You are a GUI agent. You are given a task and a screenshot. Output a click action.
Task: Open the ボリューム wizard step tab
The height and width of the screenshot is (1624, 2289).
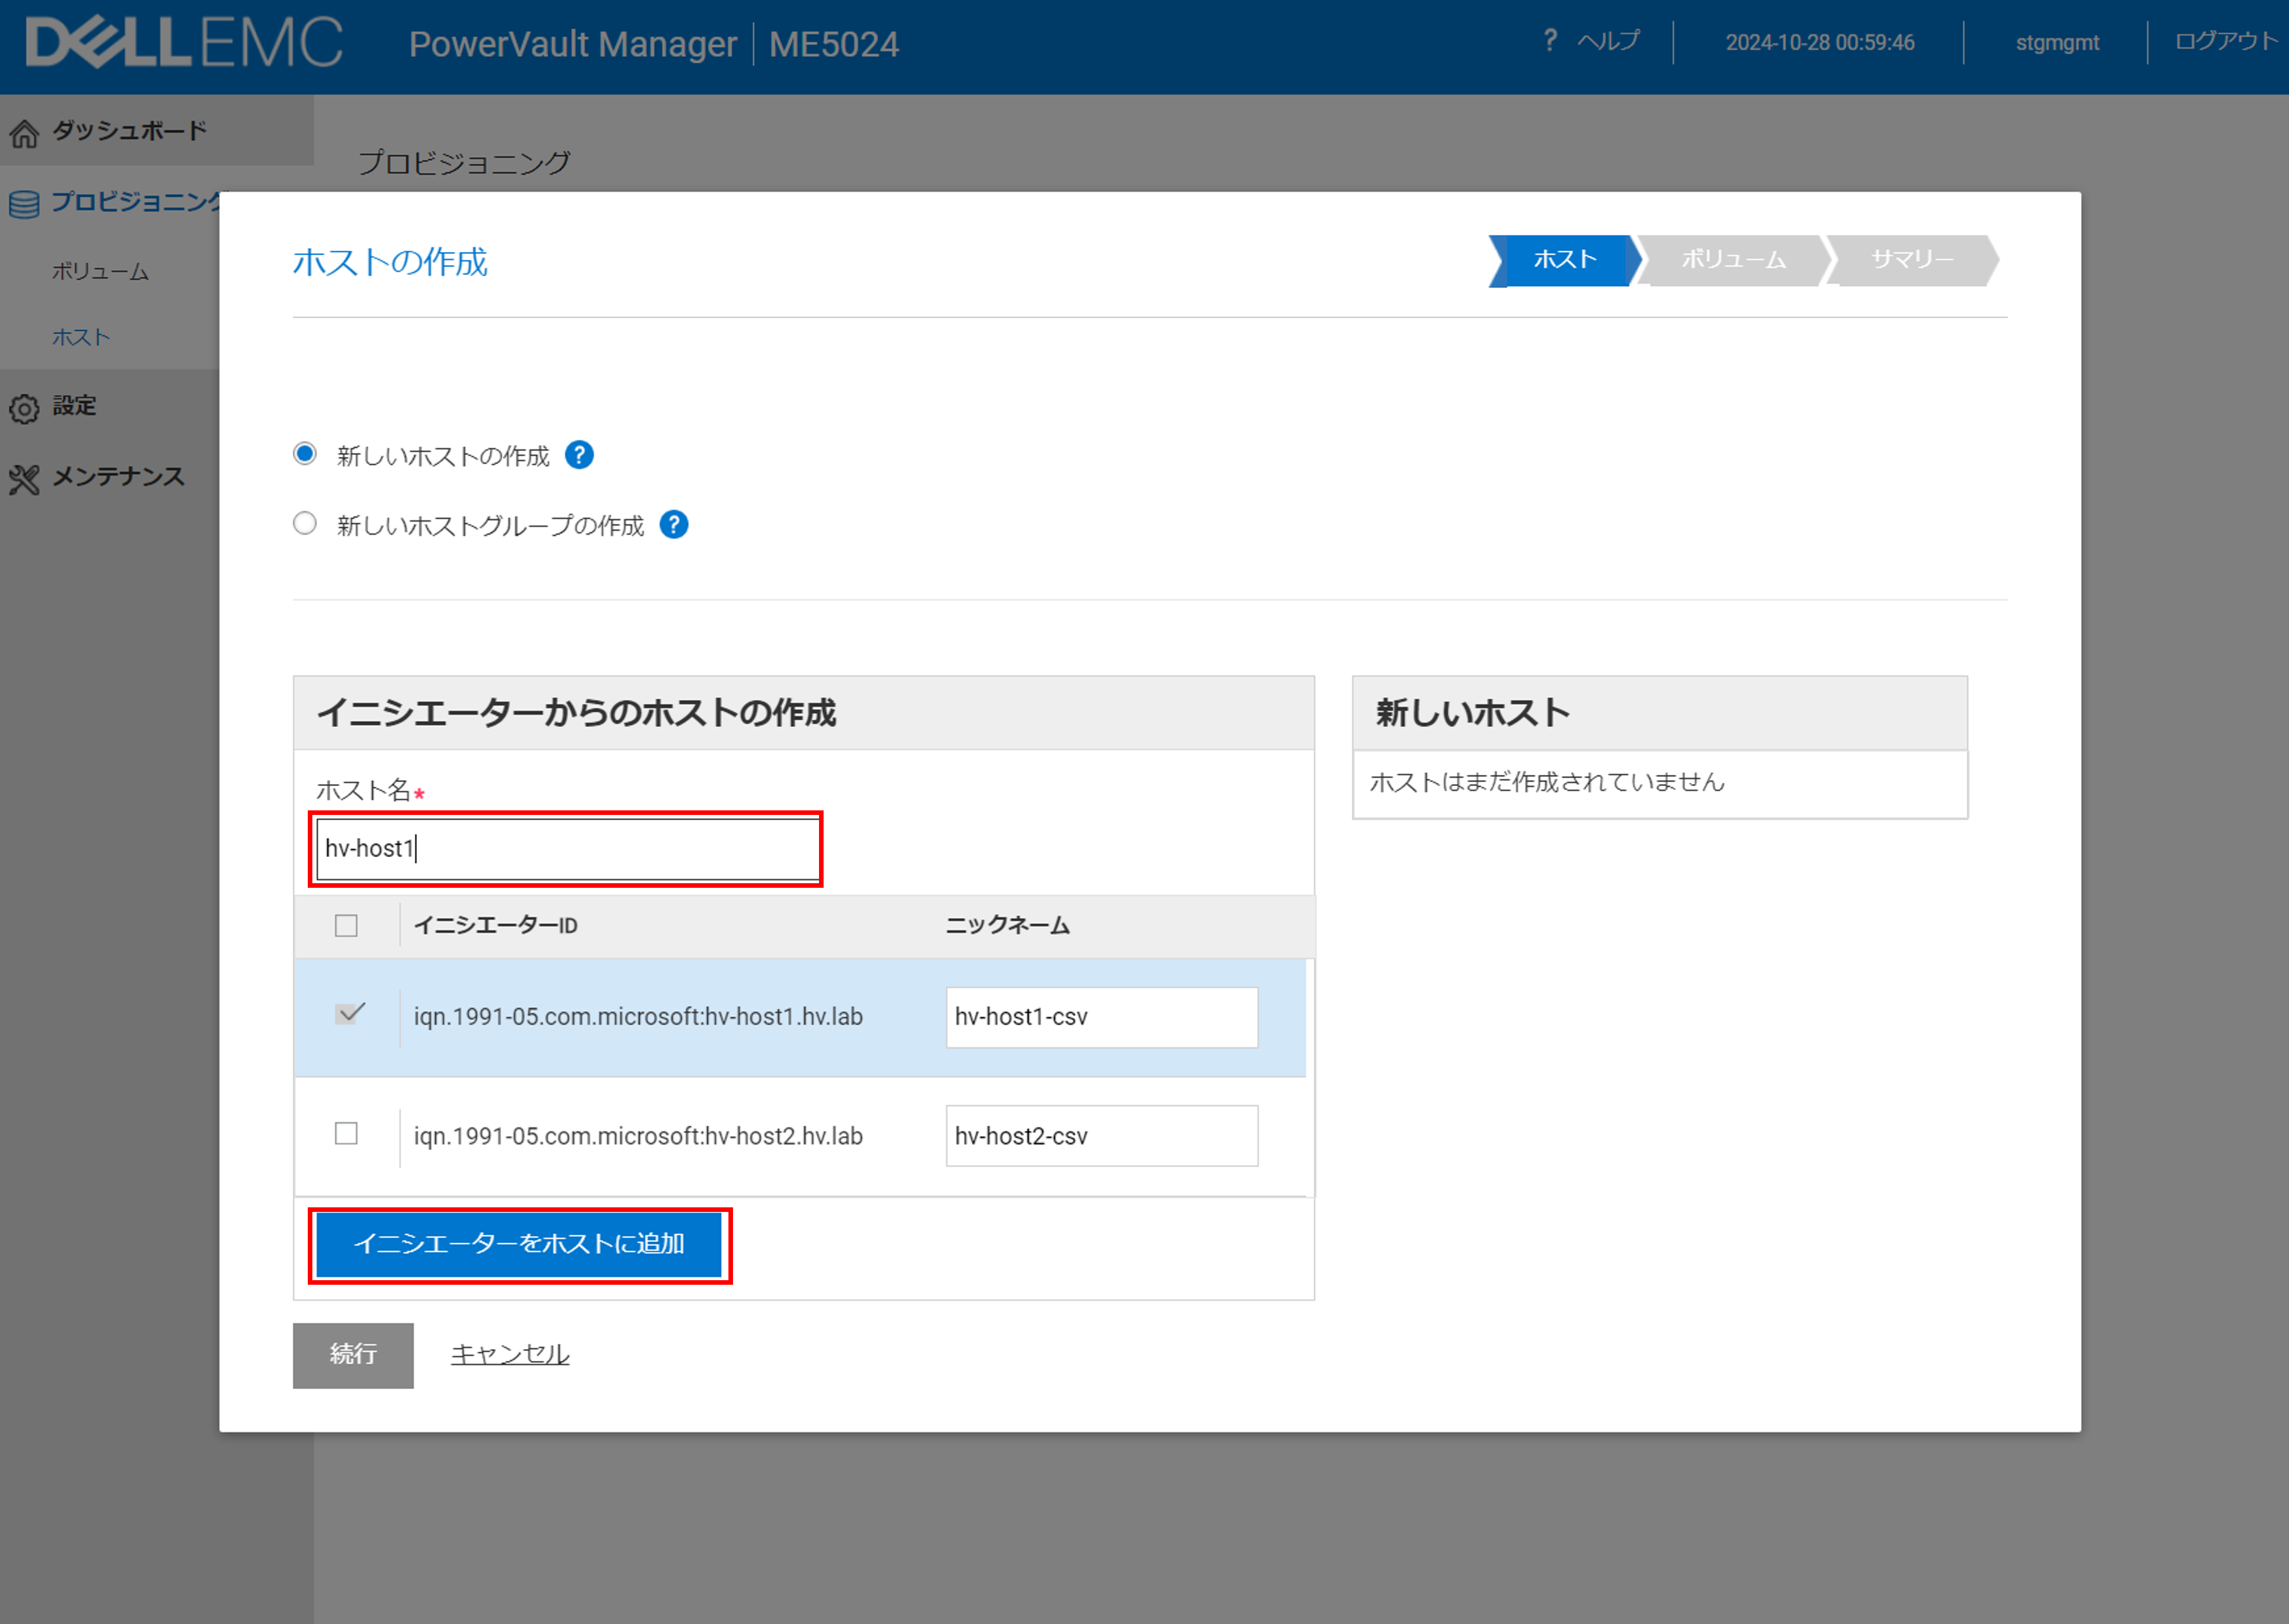click(x=1732, y=260)
